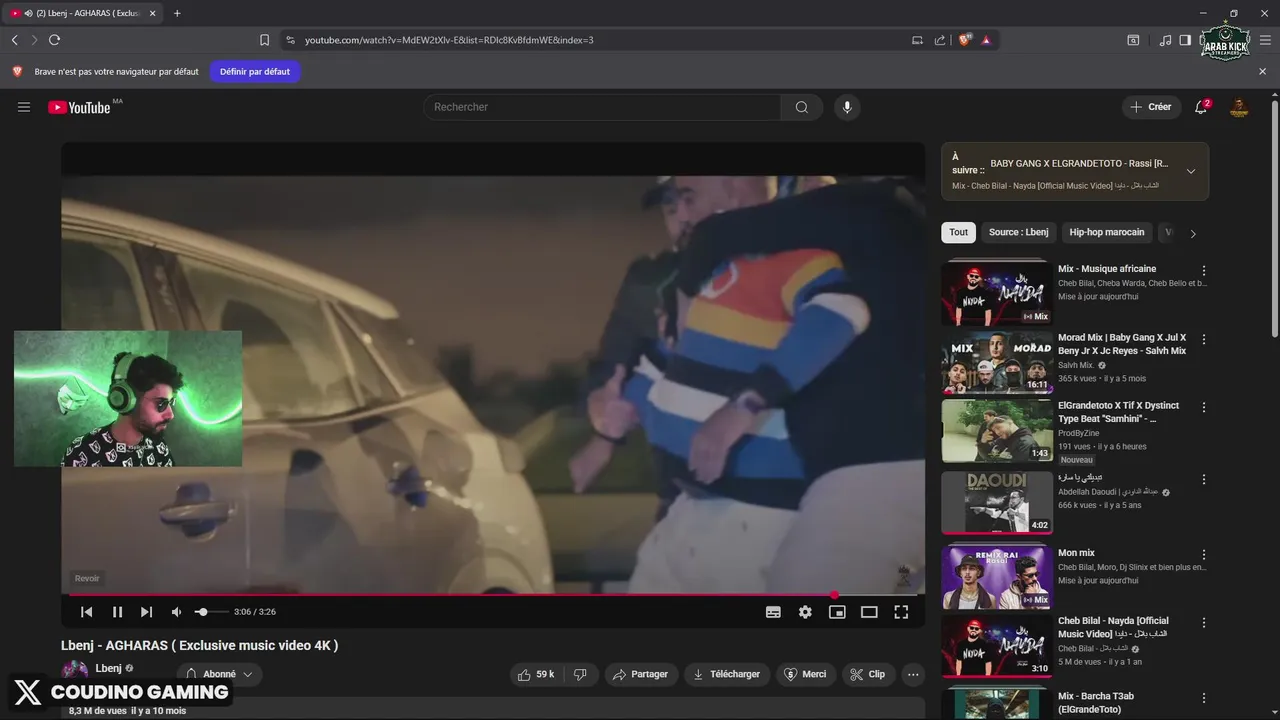Open the YouTube hamburger guide menu
Viewport: 1280px width, 720px height.
[x=24, y=107]
